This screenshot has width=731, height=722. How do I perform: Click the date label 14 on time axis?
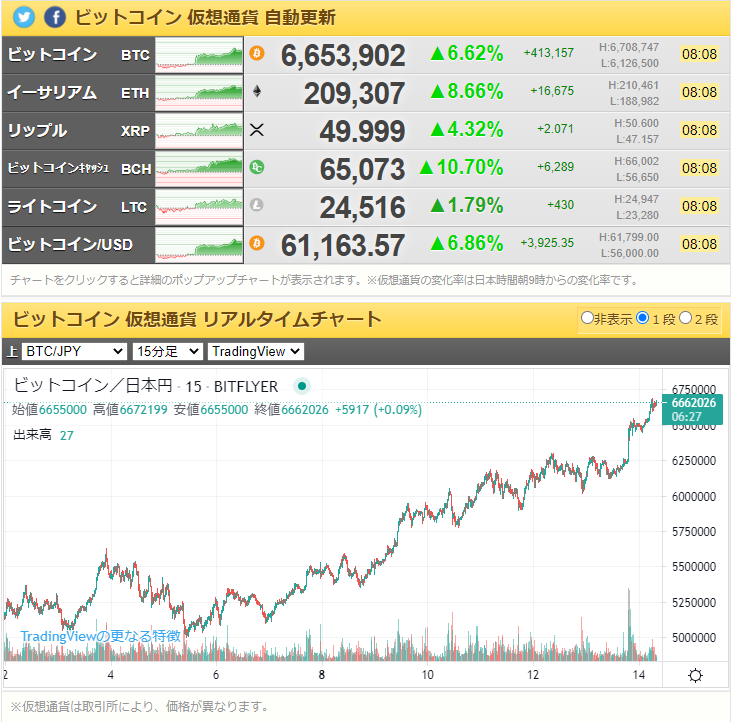pos(639,675)
